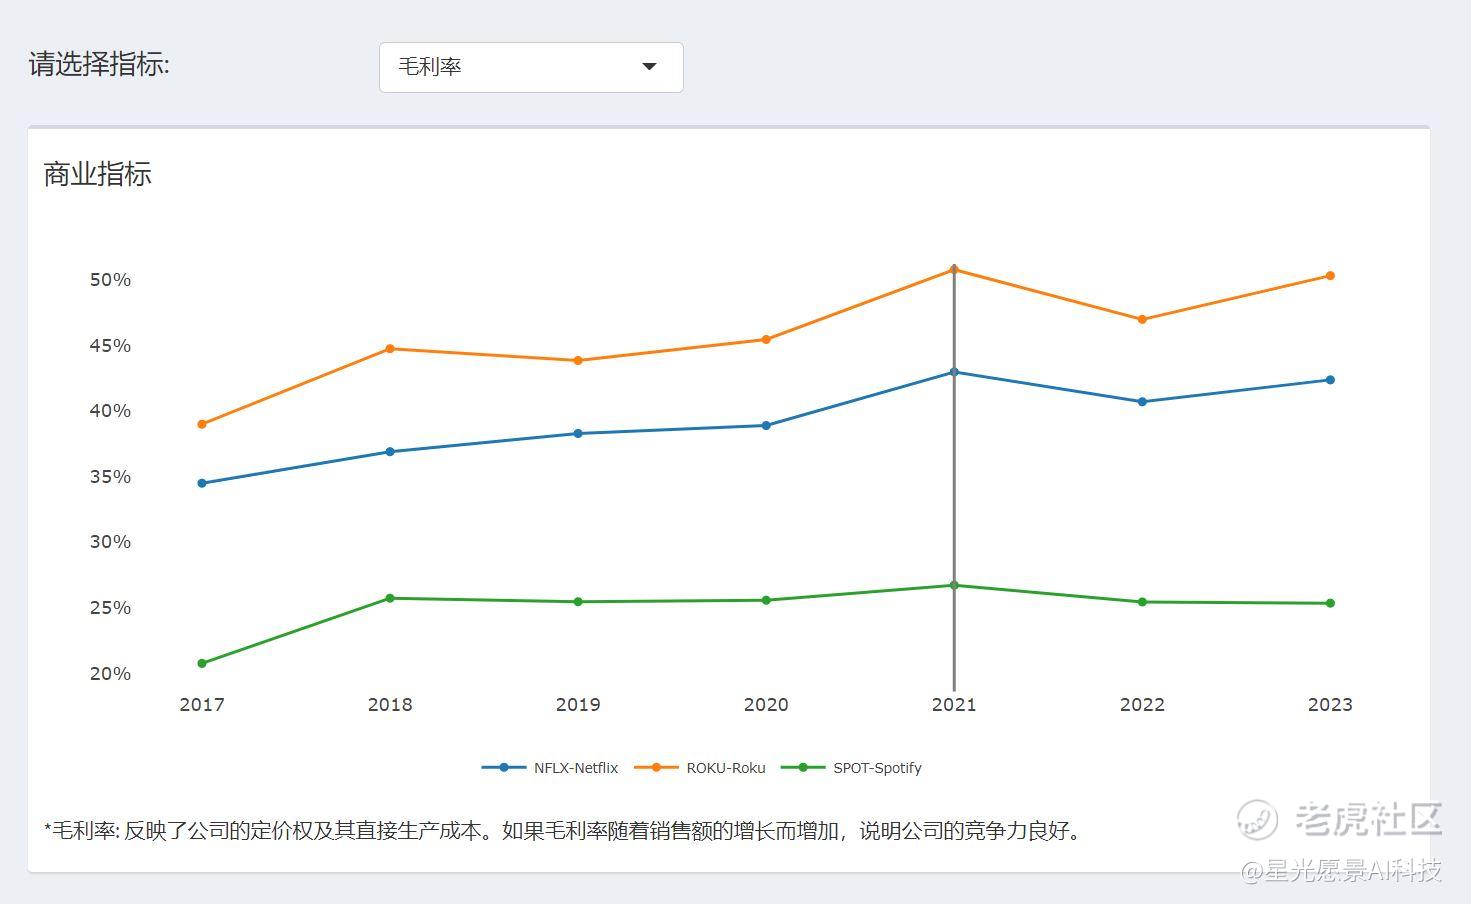Click the 35% y-axis label
1471x904 pixels.
[x=110, y=477]
